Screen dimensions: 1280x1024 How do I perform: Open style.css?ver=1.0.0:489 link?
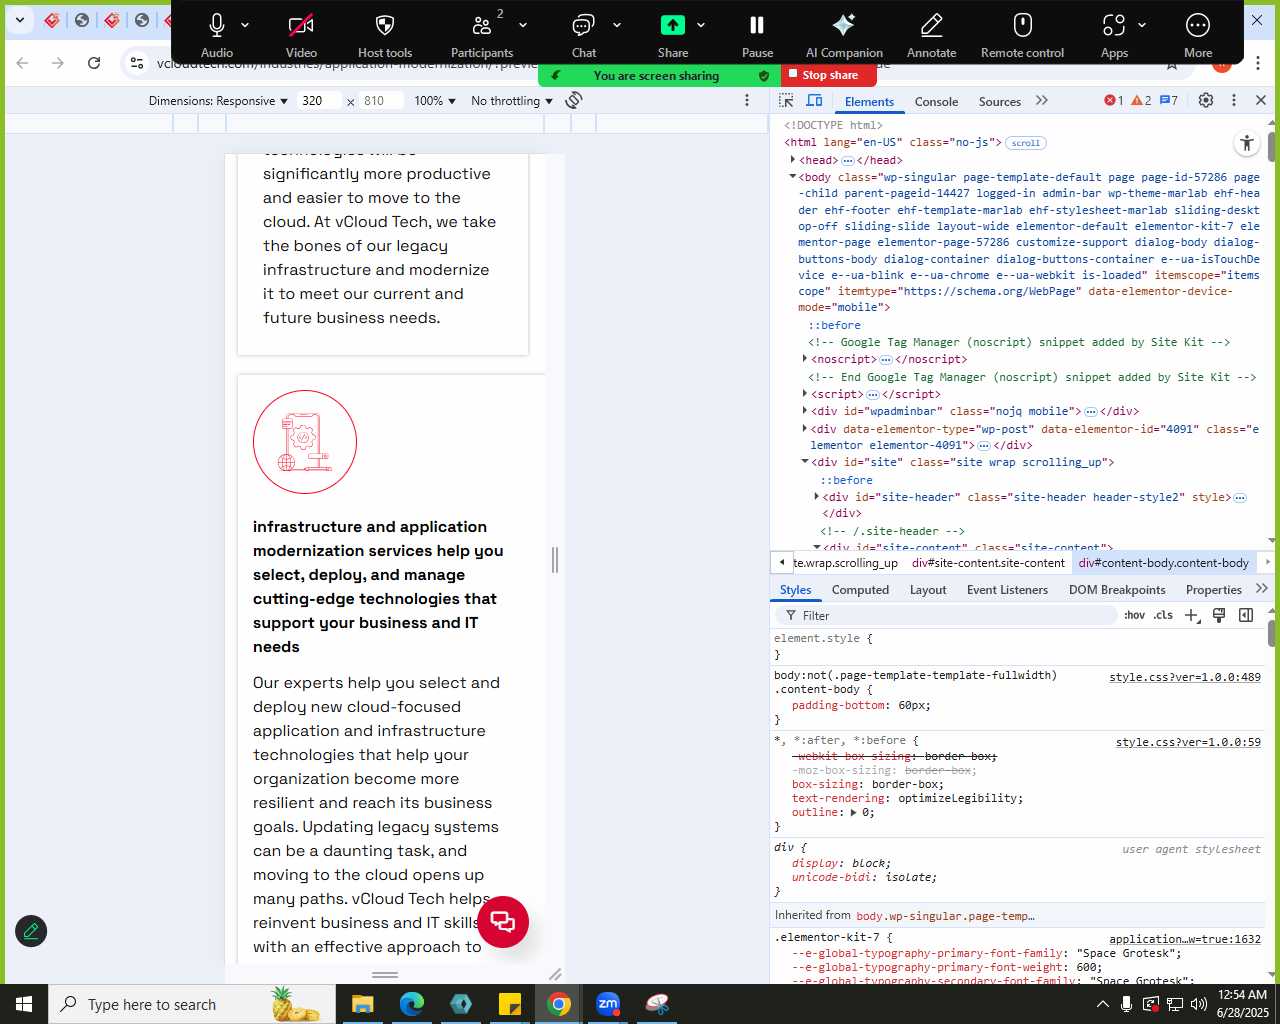point(1185,677)
